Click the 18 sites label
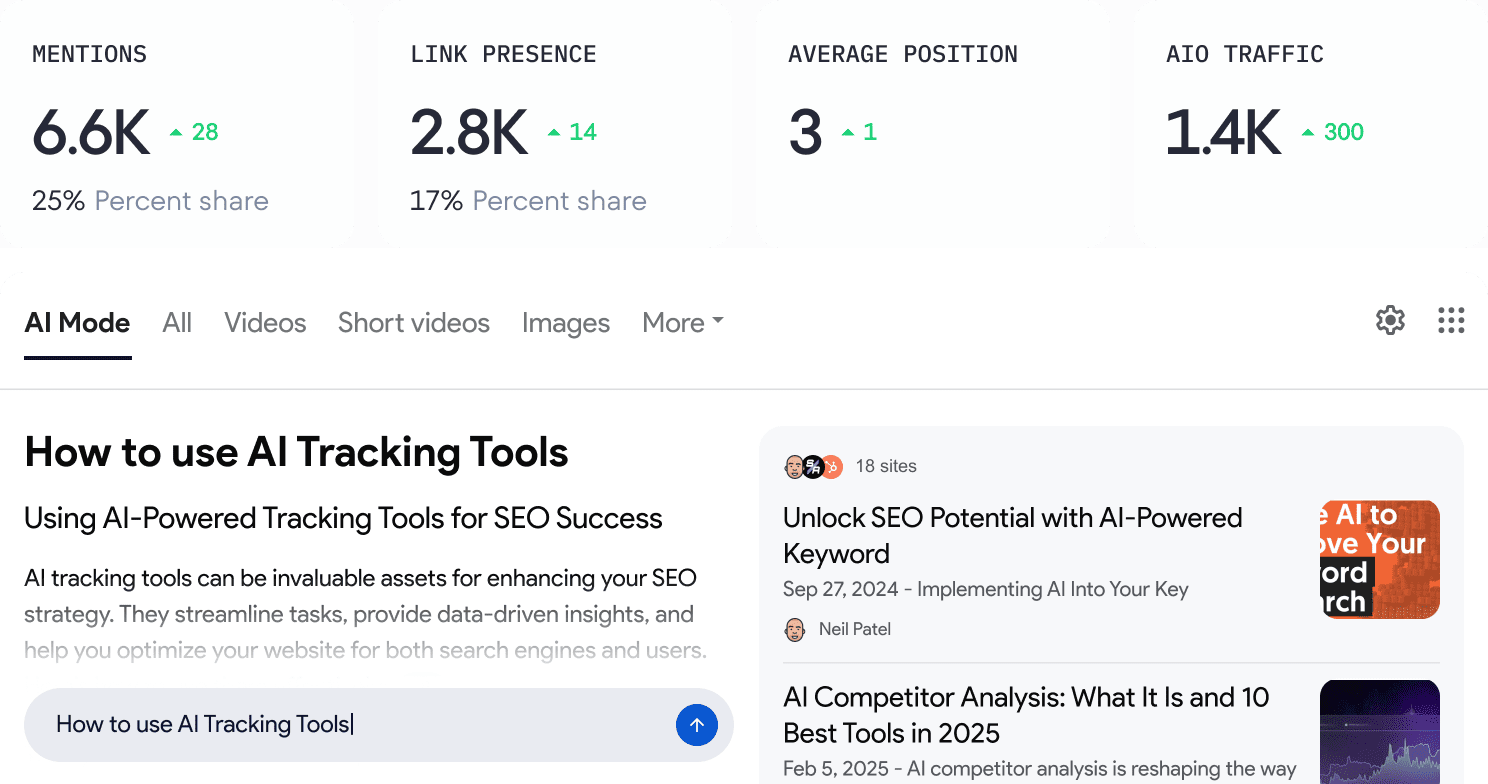This screenshot has height=784, width=1488. 886,466
